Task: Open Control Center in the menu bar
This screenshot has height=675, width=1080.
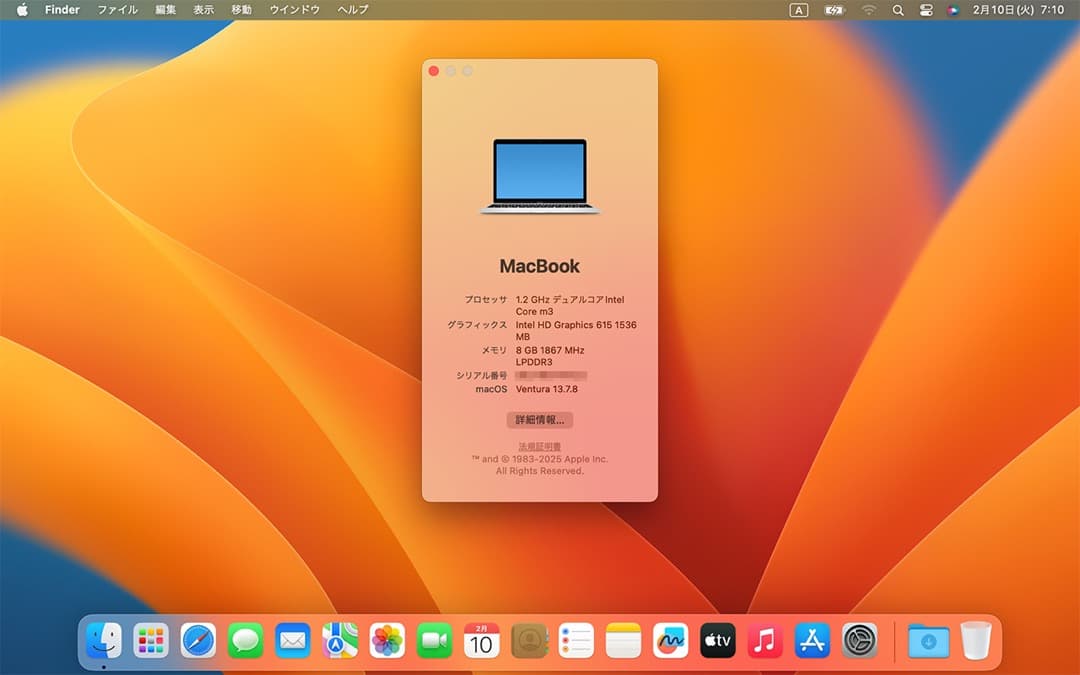Action: coord(926,10)
